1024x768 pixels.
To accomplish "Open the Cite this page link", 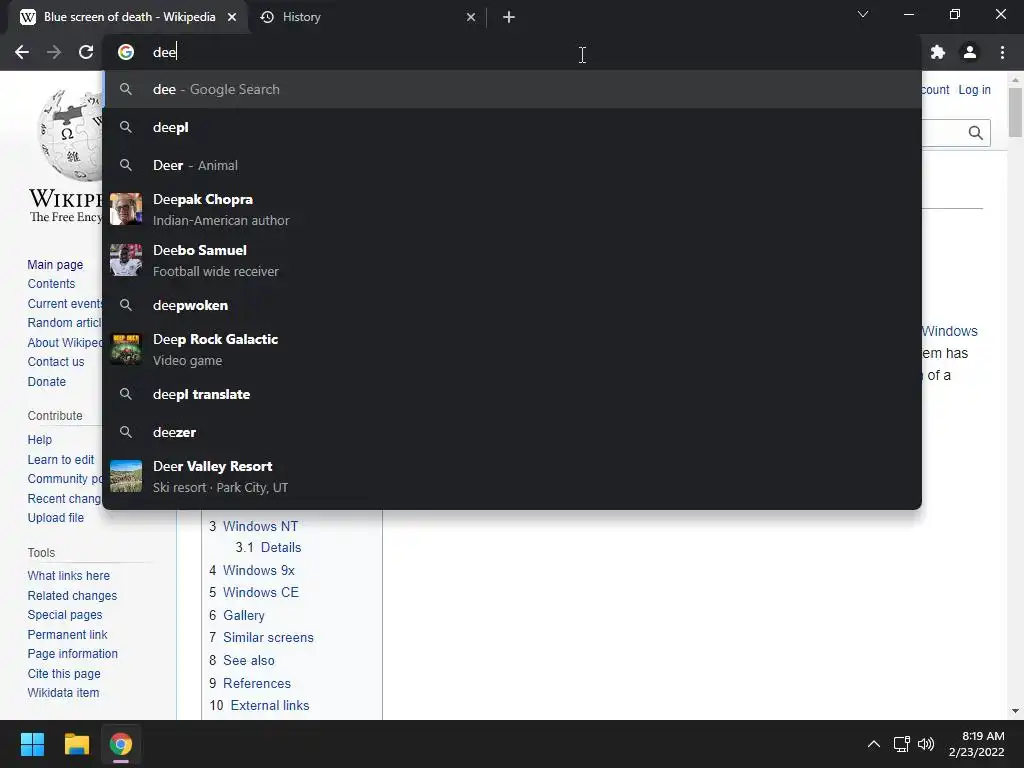I will click(x=64, y=673).
